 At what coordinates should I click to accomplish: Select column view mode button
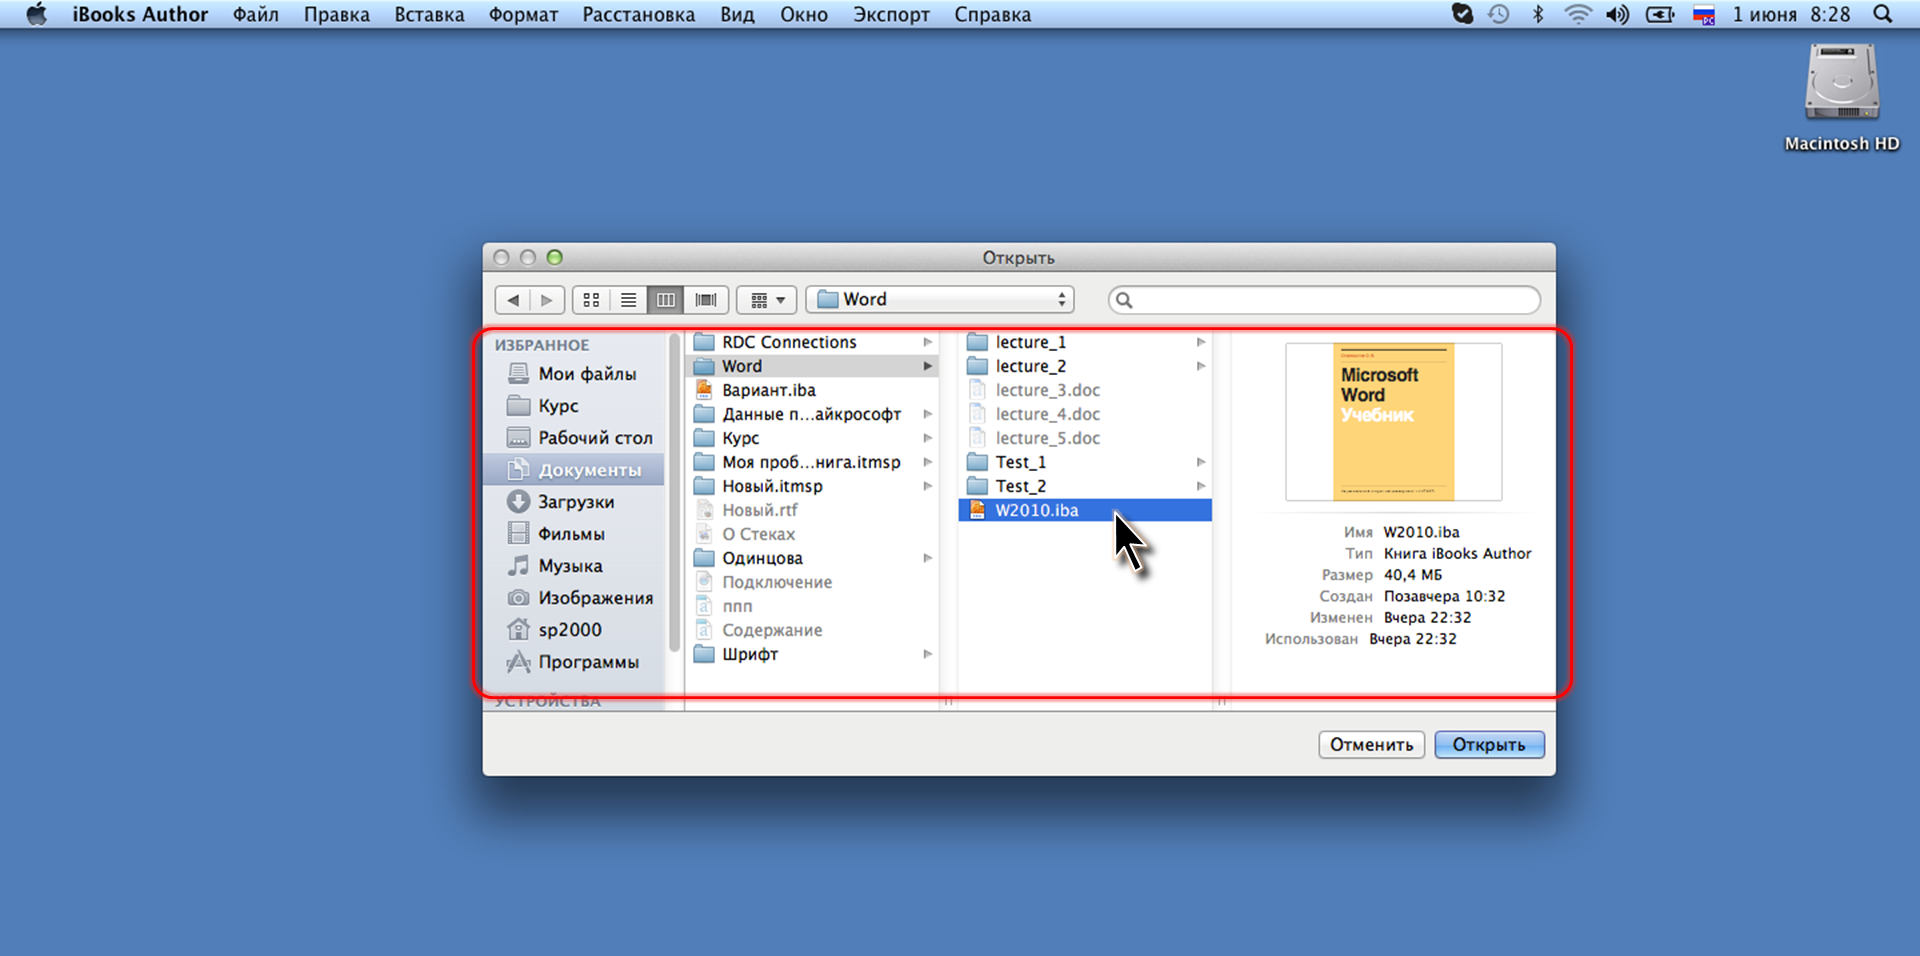666,300
